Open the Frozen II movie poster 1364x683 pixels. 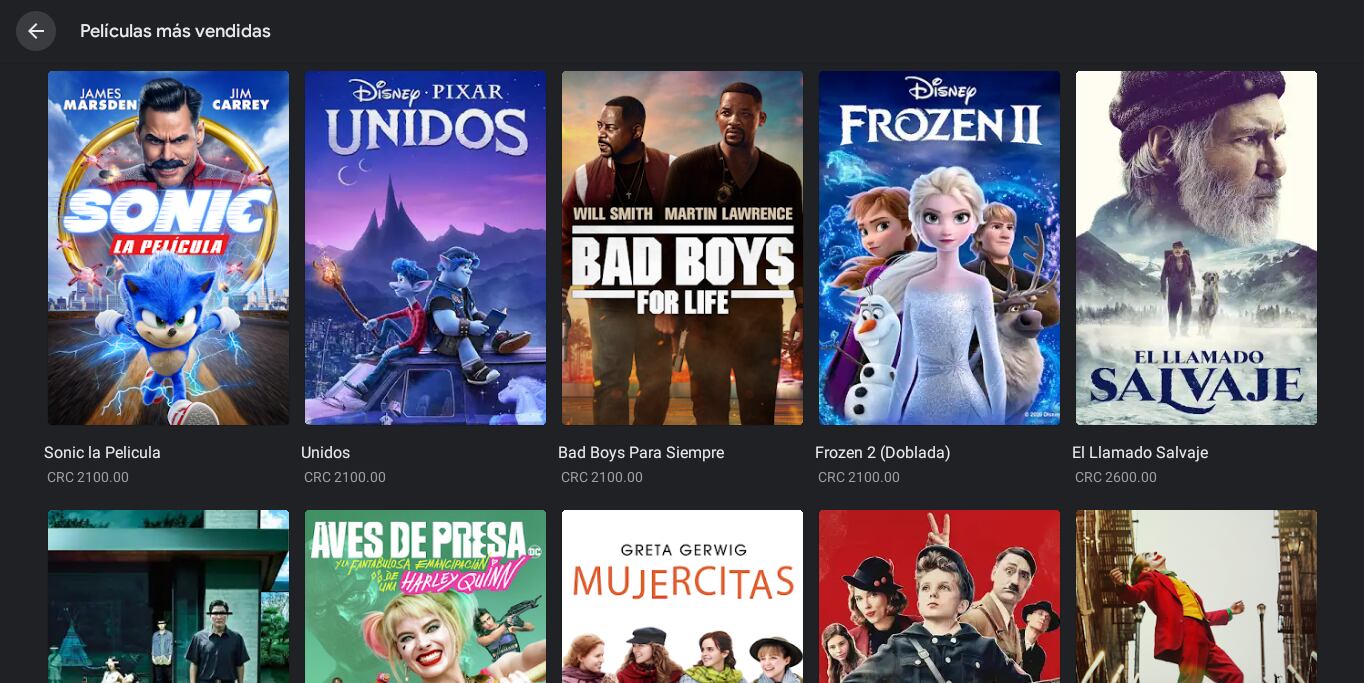coord(939,248)
